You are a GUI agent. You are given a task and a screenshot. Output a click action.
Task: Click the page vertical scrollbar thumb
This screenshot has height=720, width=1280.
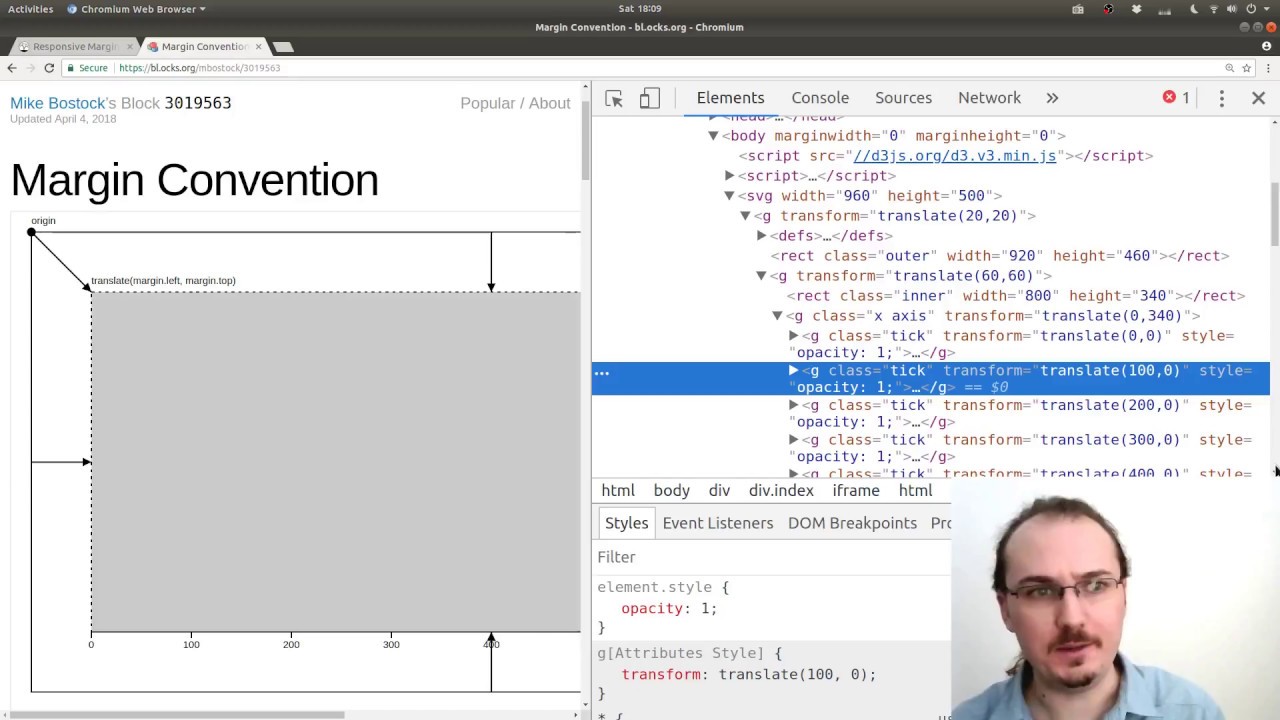[584, 140]
